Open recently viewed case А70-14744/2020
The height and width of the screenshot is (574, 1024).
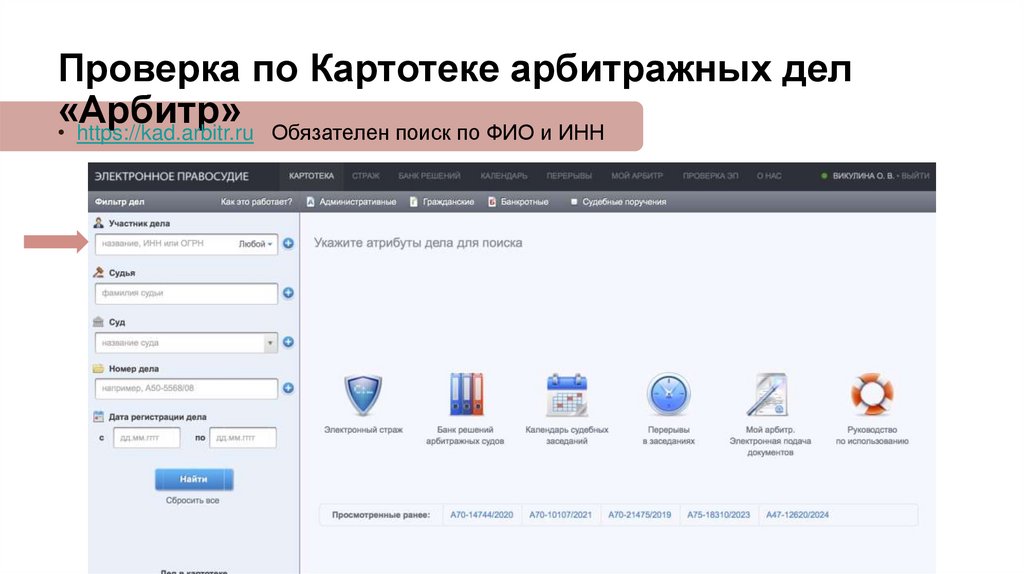pos(482,515)
